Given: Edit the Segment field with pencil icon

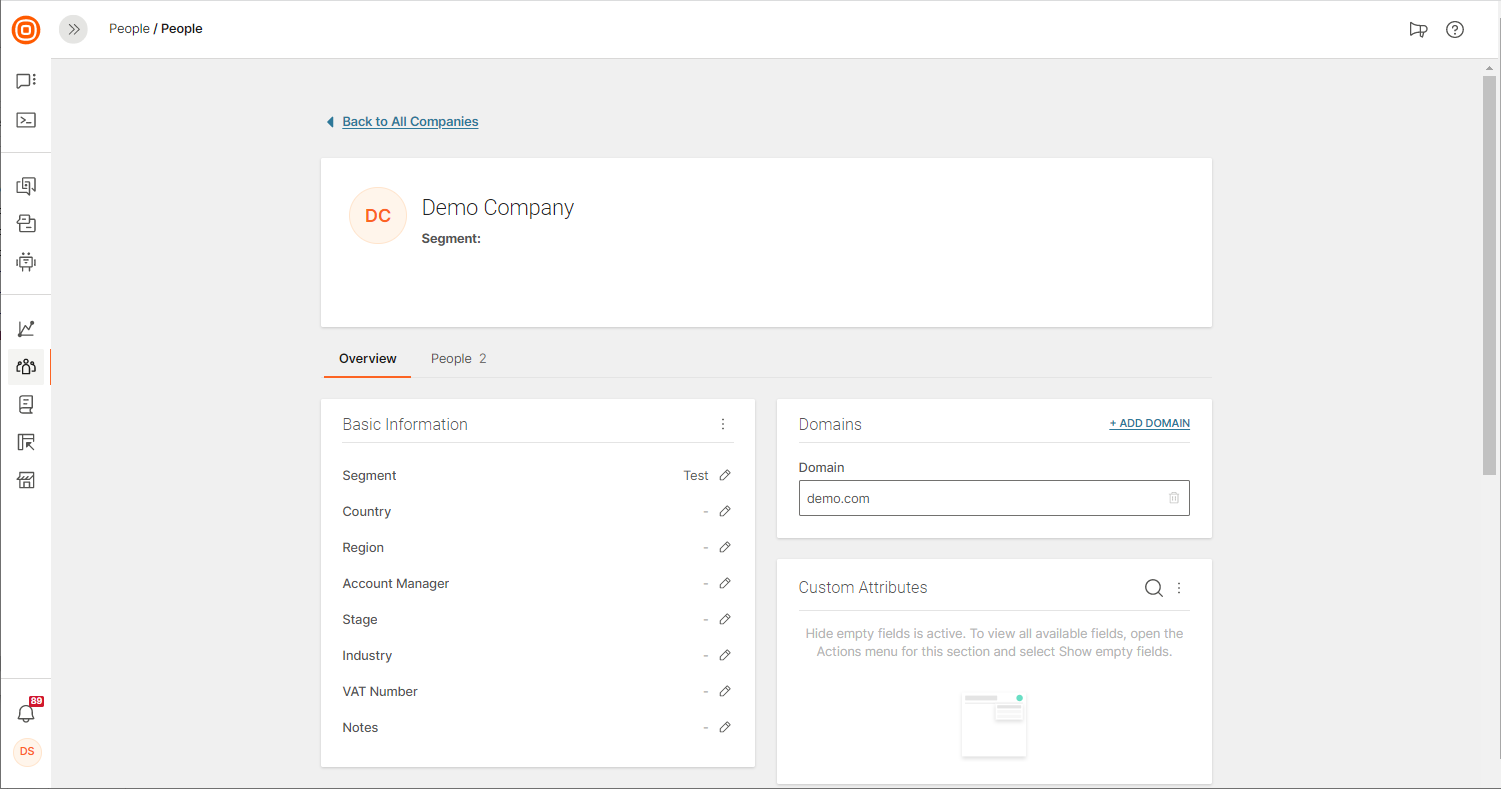Looking at the screenshot, I should [x=725, y=475].
